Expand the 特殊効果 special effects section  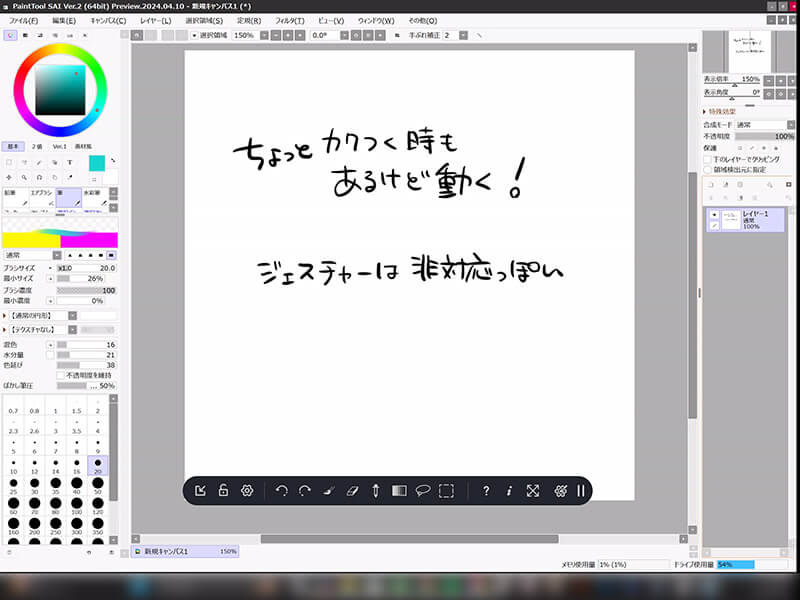(718, 110)
